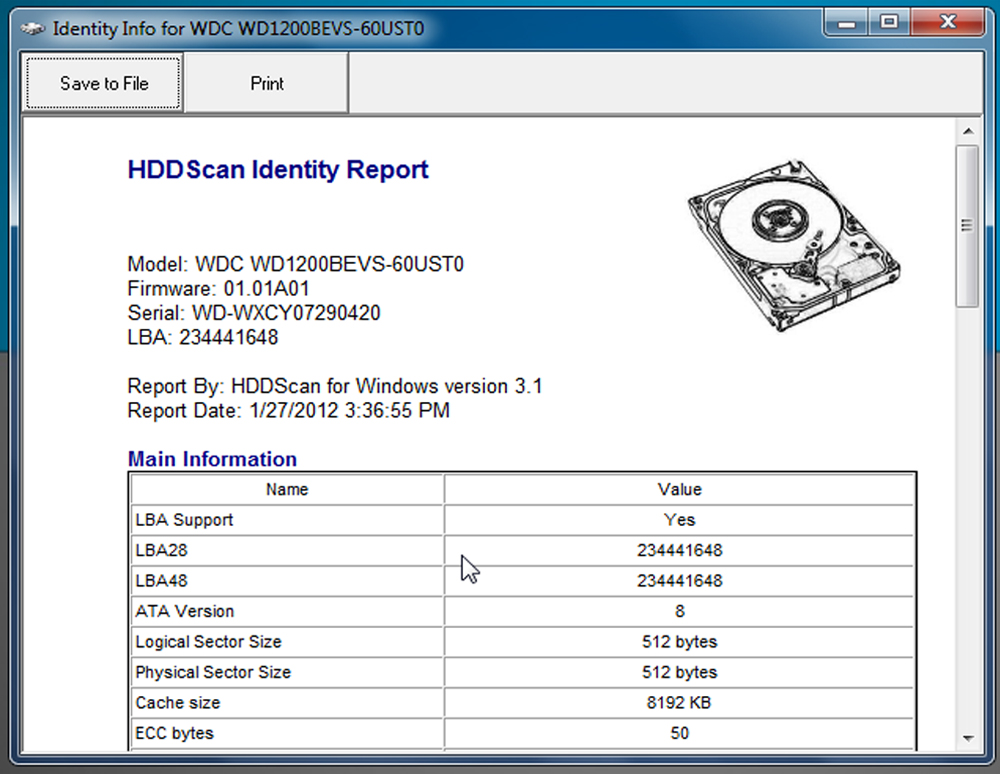The width and height of the screenshot is (1000, 774).
Task: Click the LBA Support row name
Action: coord(184,520)
